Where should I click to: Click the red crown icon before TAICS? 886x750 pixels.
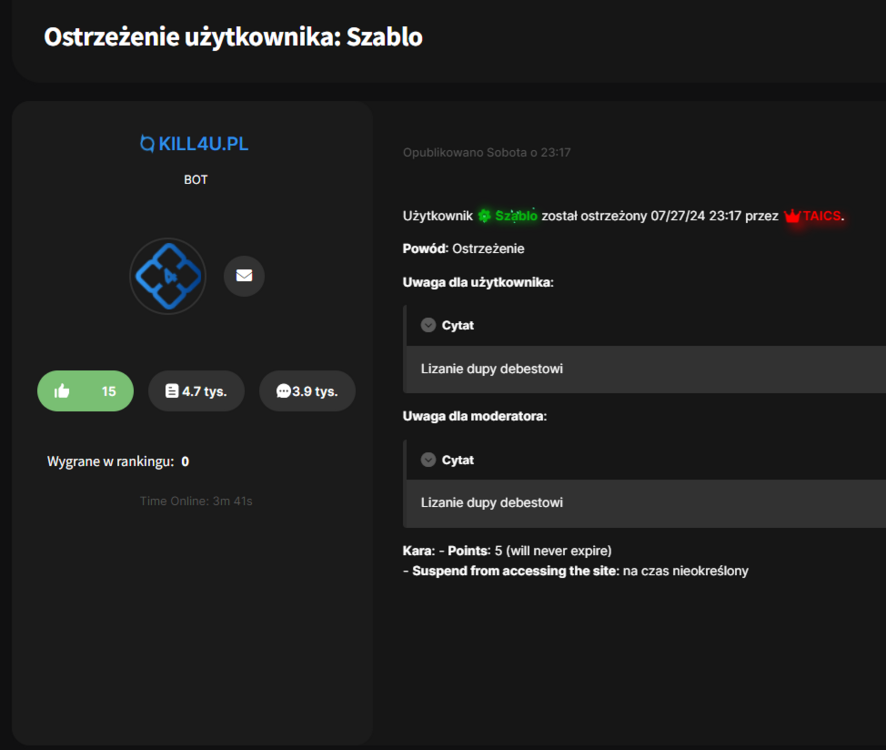793,216
